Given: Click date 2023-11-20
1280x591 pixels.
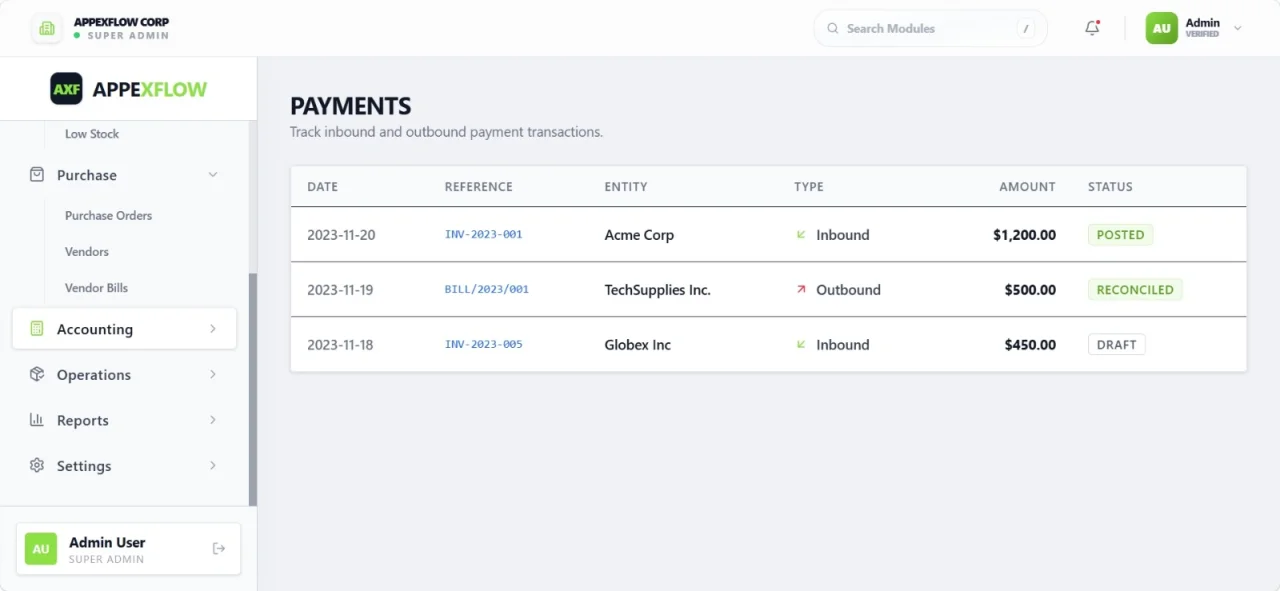Looking at the screenshot, I should (x=341, y=235).
